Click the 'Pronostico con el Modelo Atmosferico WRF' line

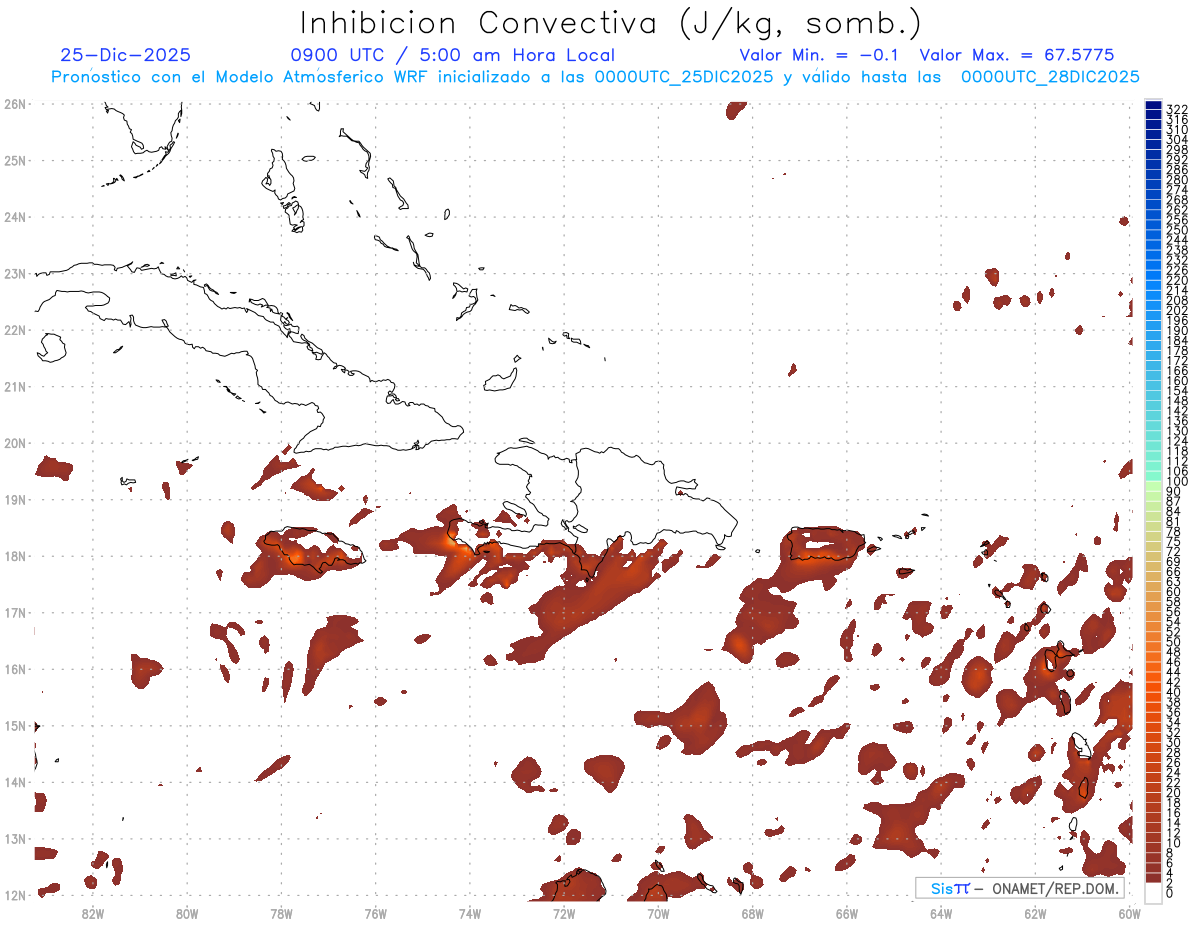pyautogui.click(x=595, y=77)
